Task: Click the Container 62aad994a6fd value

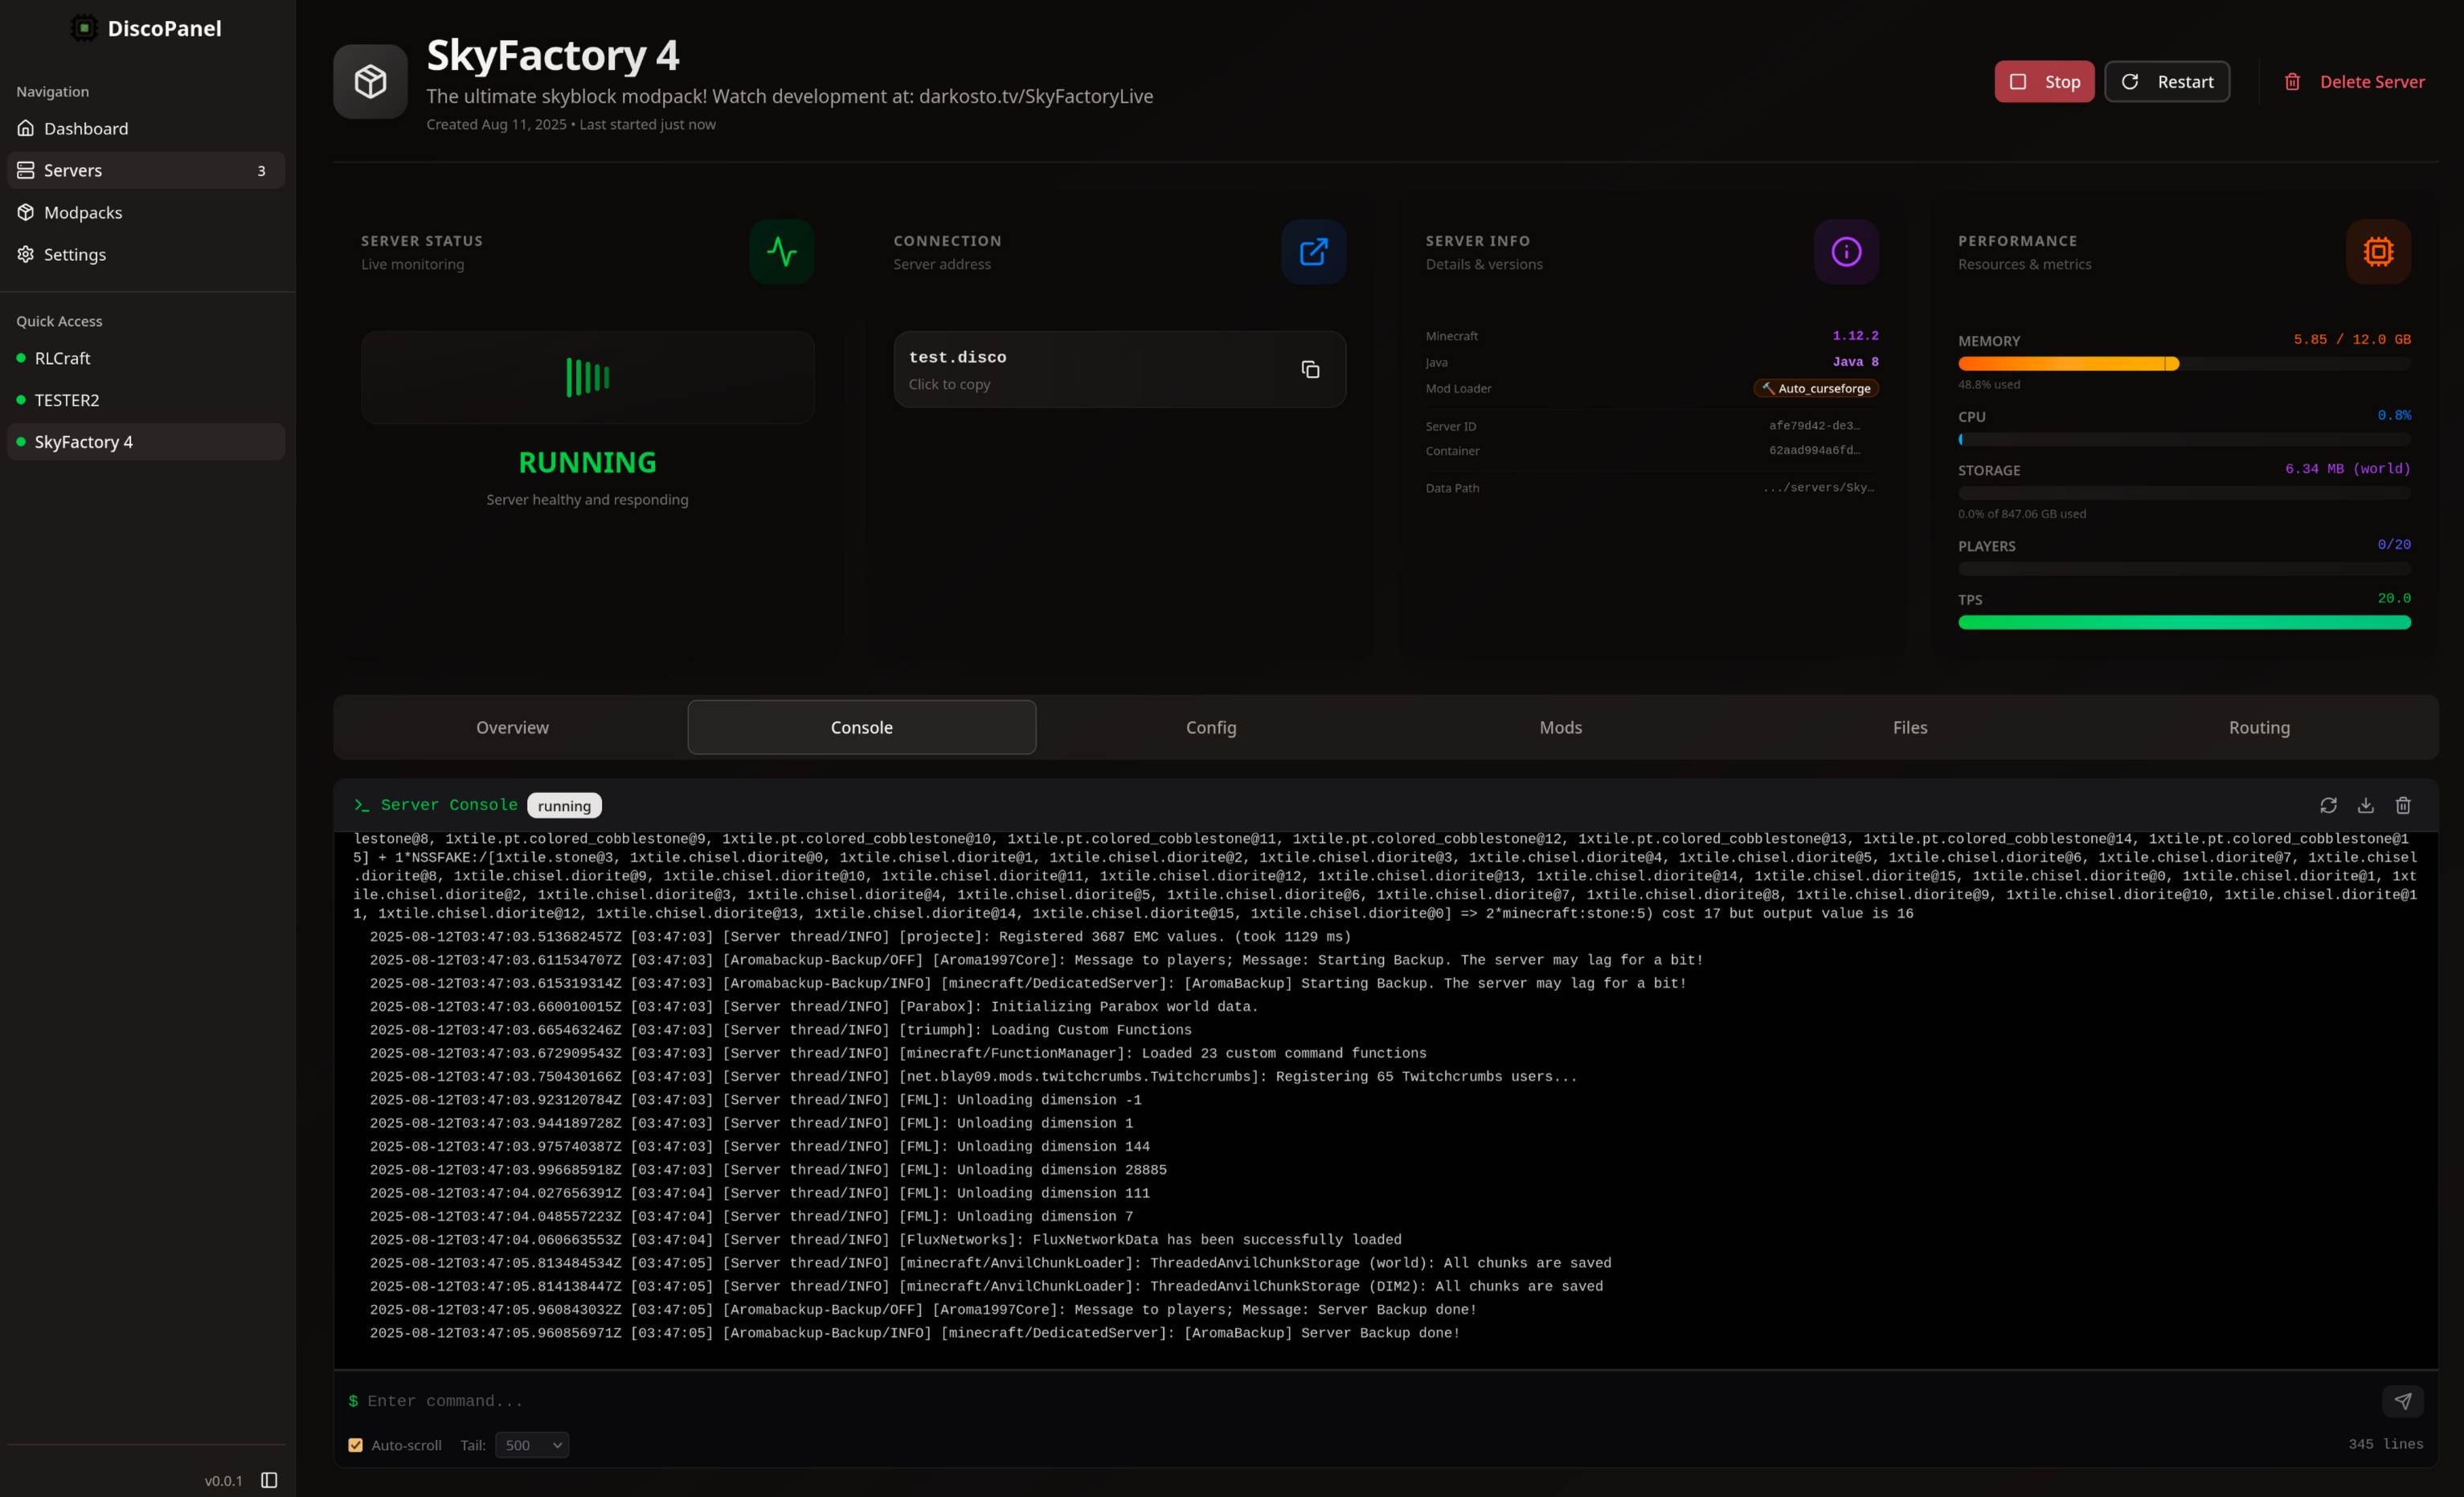Action: (1814, 450)
